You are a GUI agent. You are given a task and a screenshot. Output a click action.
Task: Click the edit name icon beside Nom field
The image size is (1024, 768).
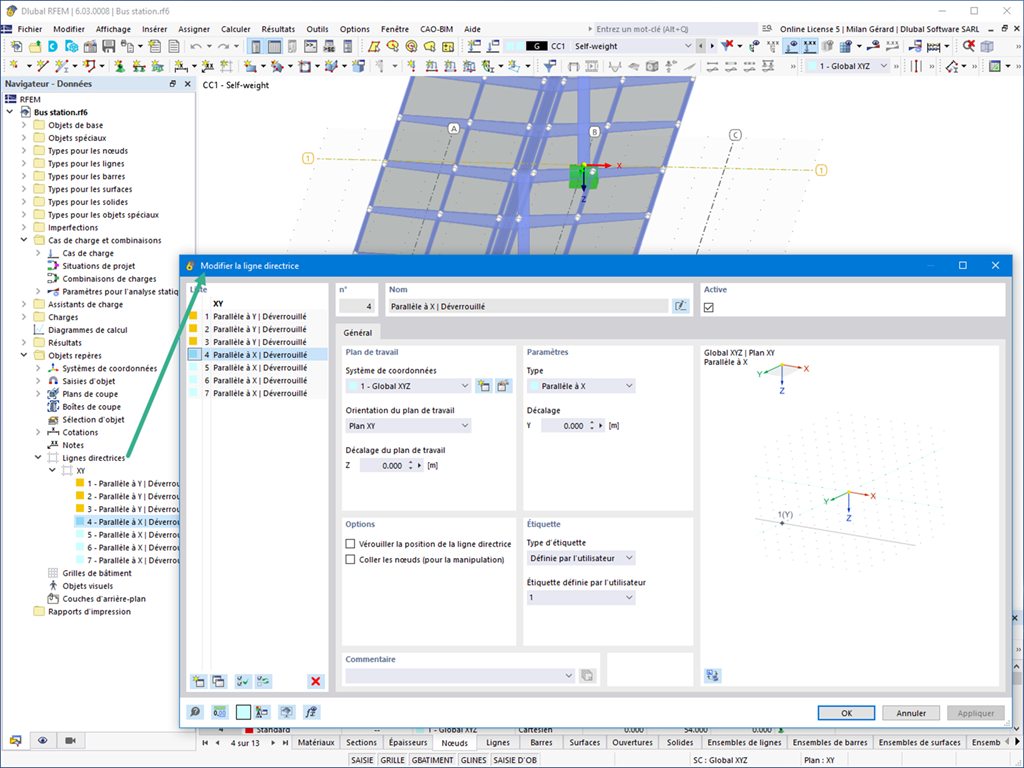(680, 306)
